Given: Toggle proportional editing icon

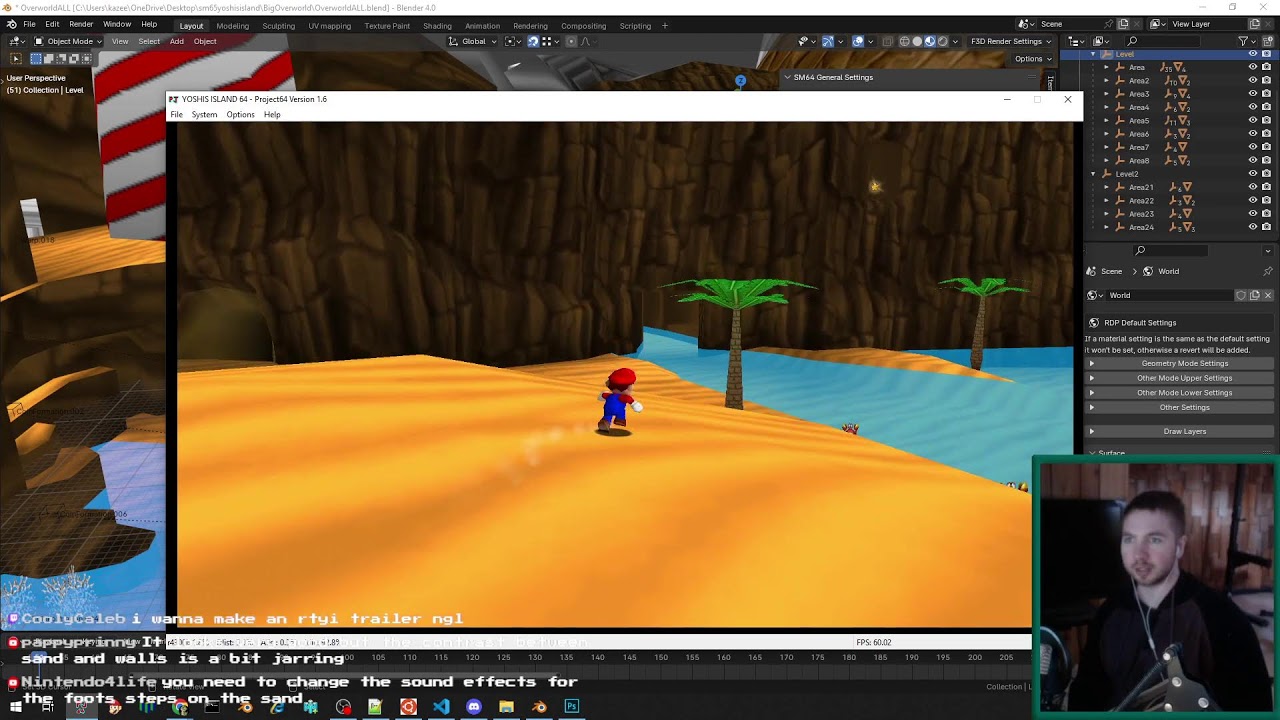Looking at the screenshot, I should [571, 41].
